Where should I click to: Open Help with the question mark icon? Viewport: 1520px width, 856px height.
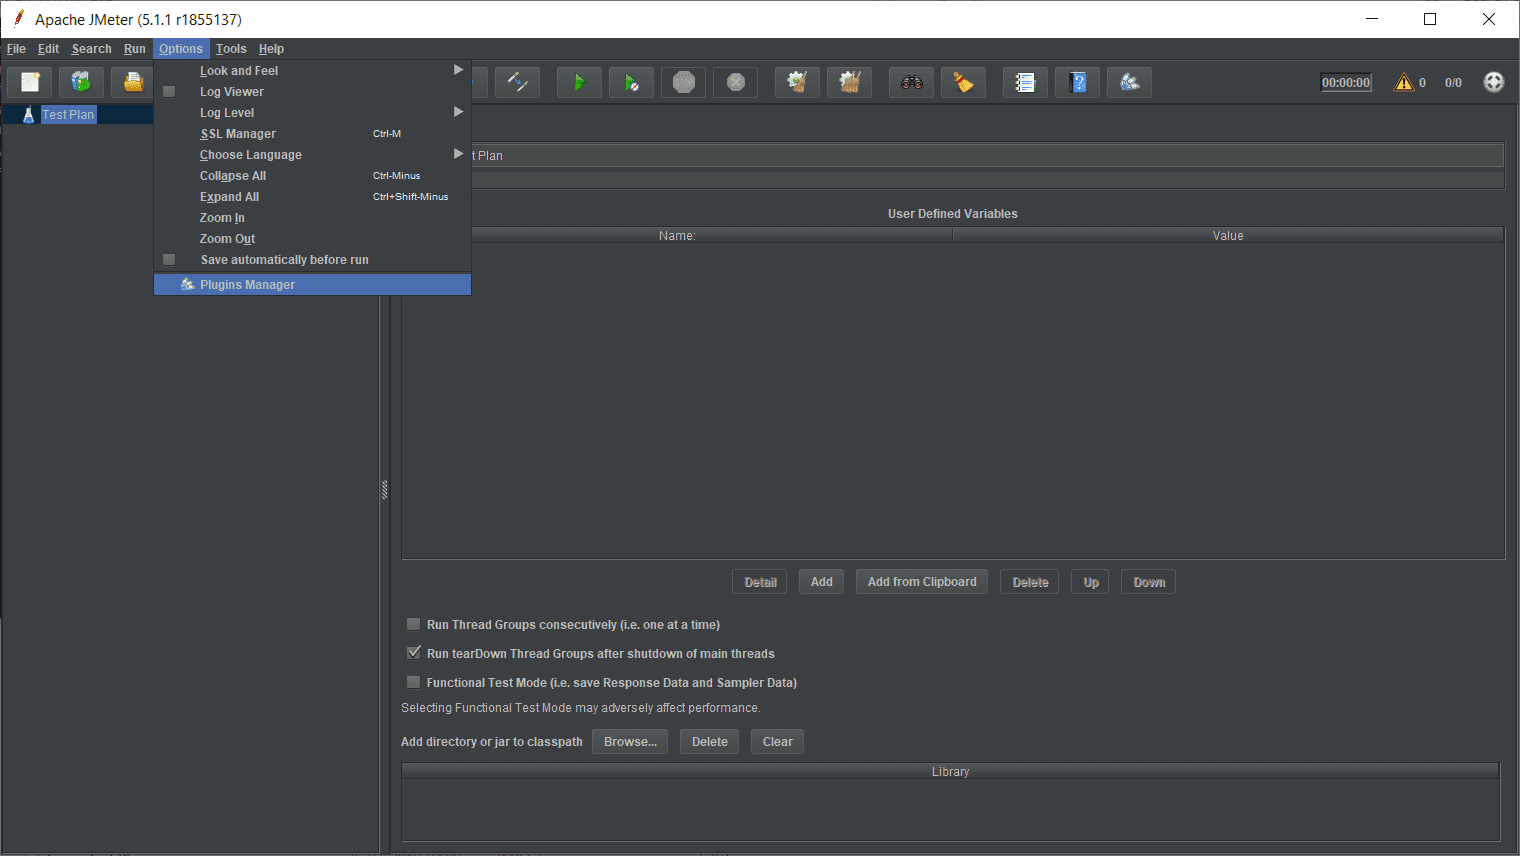coord(1078,82)
